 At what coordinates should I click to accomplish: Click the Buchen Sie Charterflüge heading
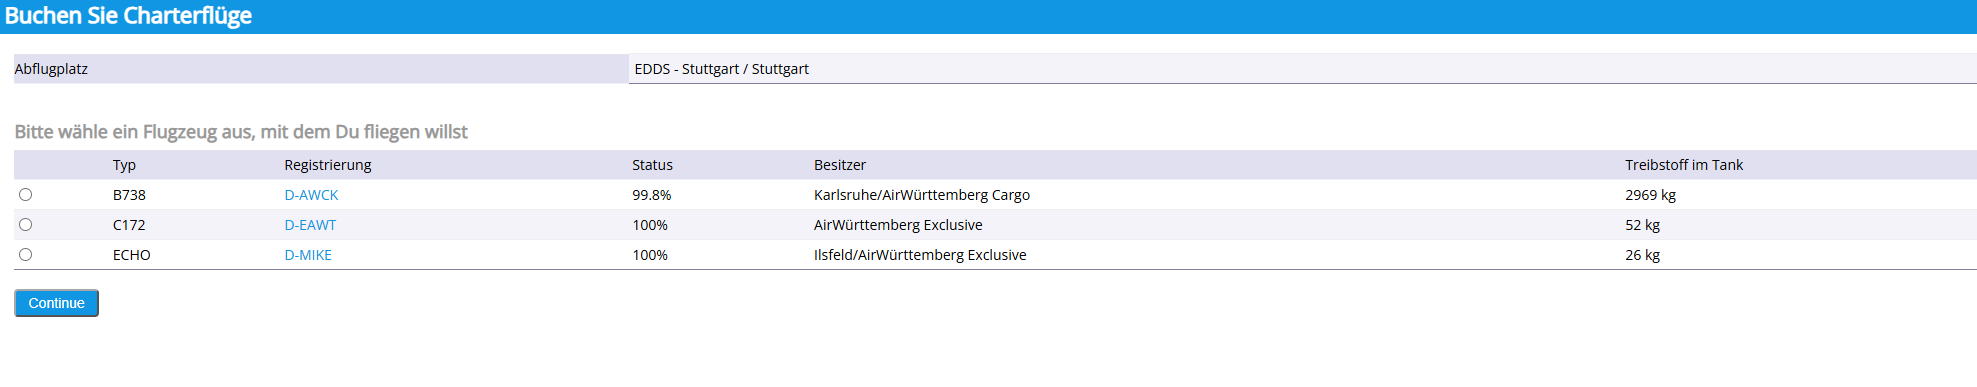point(128,16)
